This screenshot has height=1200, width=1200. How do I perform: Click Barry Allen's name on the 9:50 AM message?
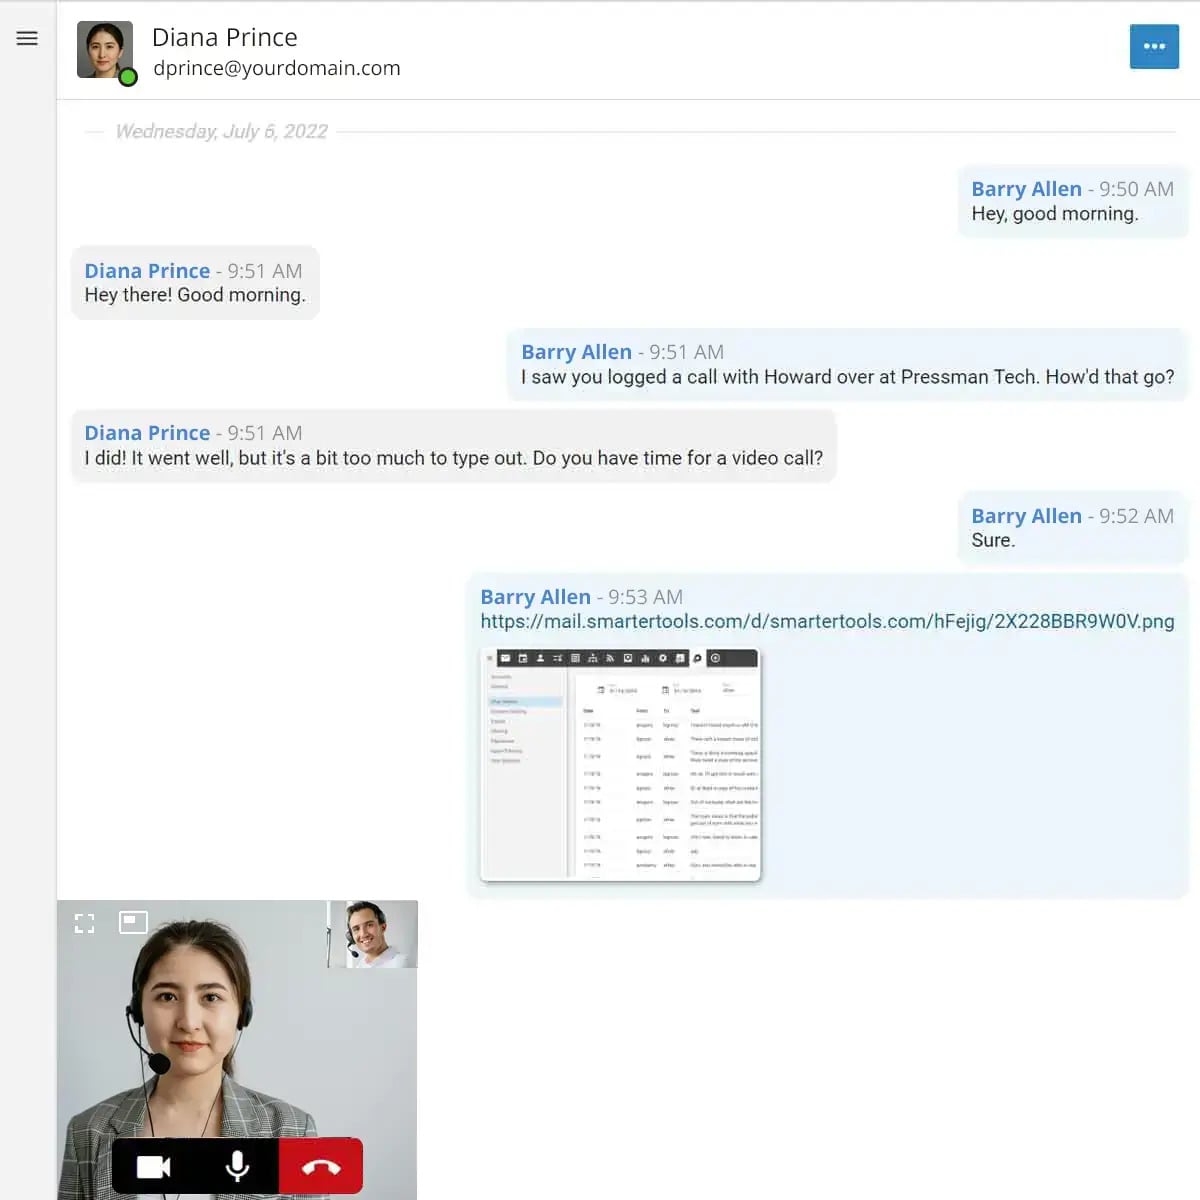1026,189
